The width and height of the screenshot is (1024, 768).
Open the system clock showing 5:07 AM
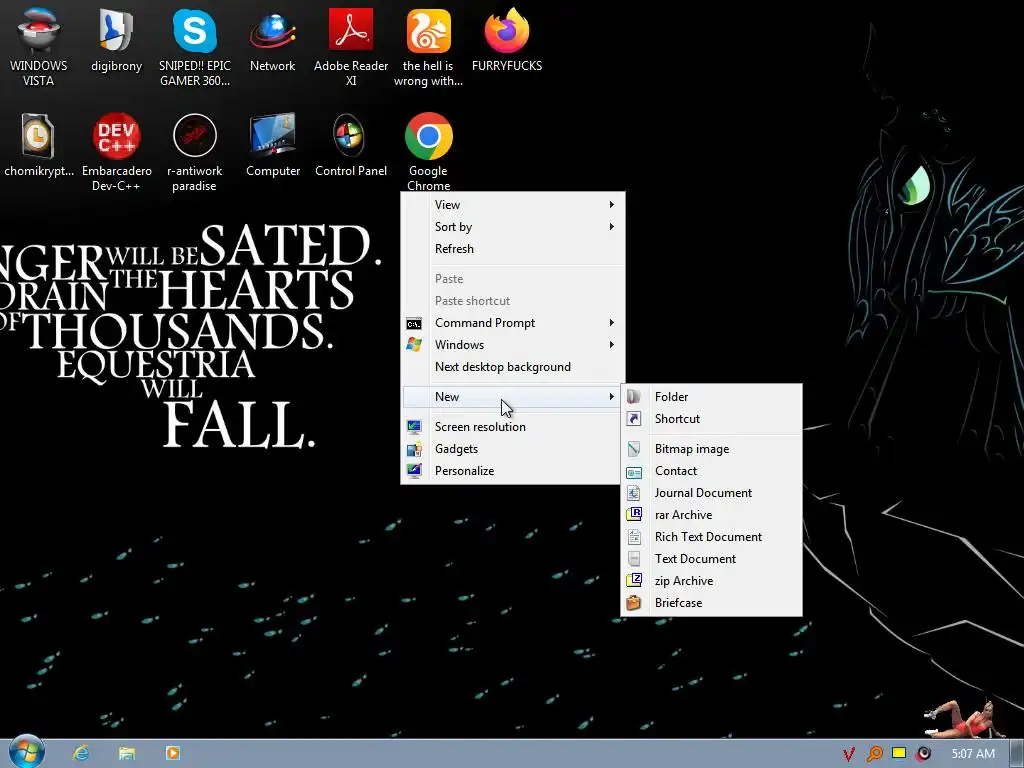973,754
